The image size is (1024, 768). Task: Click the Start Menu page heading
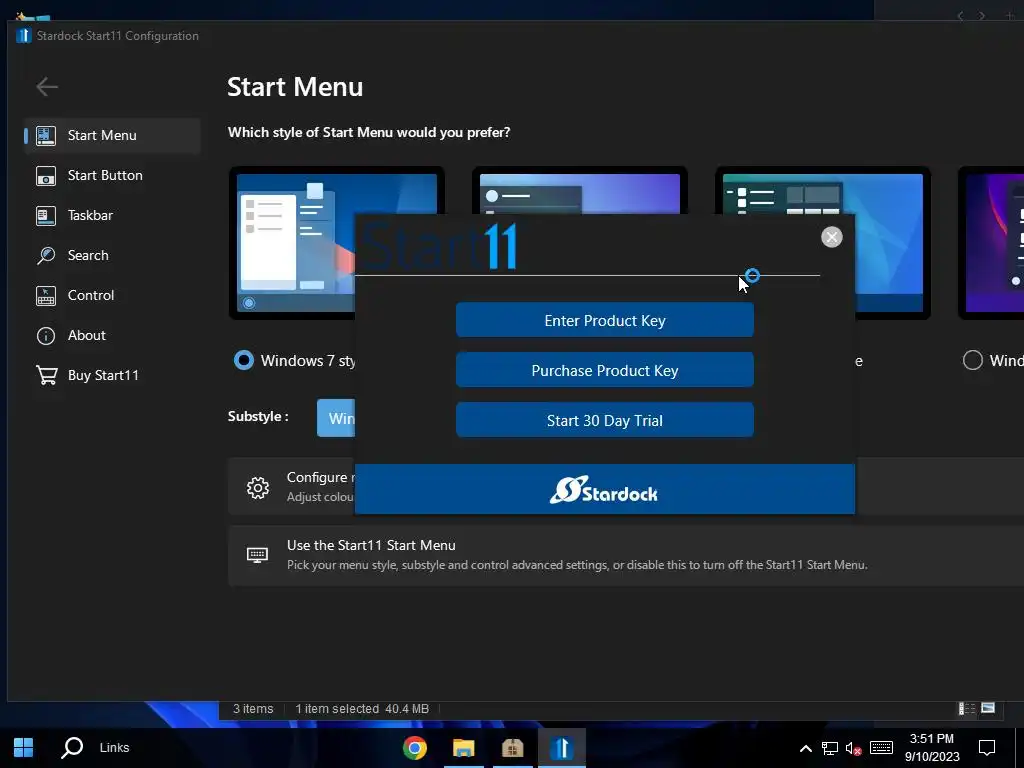(x=295, y=87)
